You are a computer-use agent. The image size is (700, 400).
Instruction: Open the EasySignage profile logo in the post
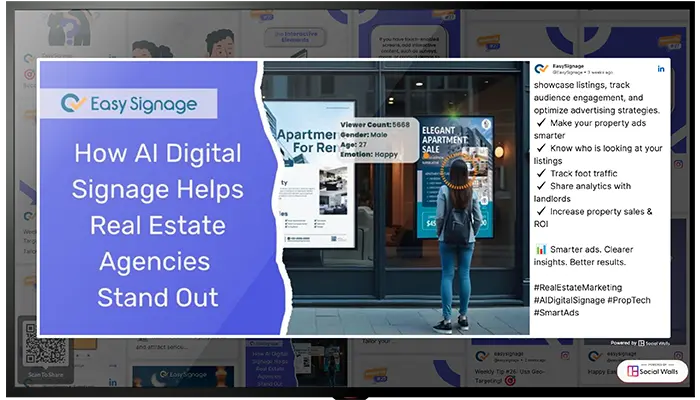coord(541,69)
